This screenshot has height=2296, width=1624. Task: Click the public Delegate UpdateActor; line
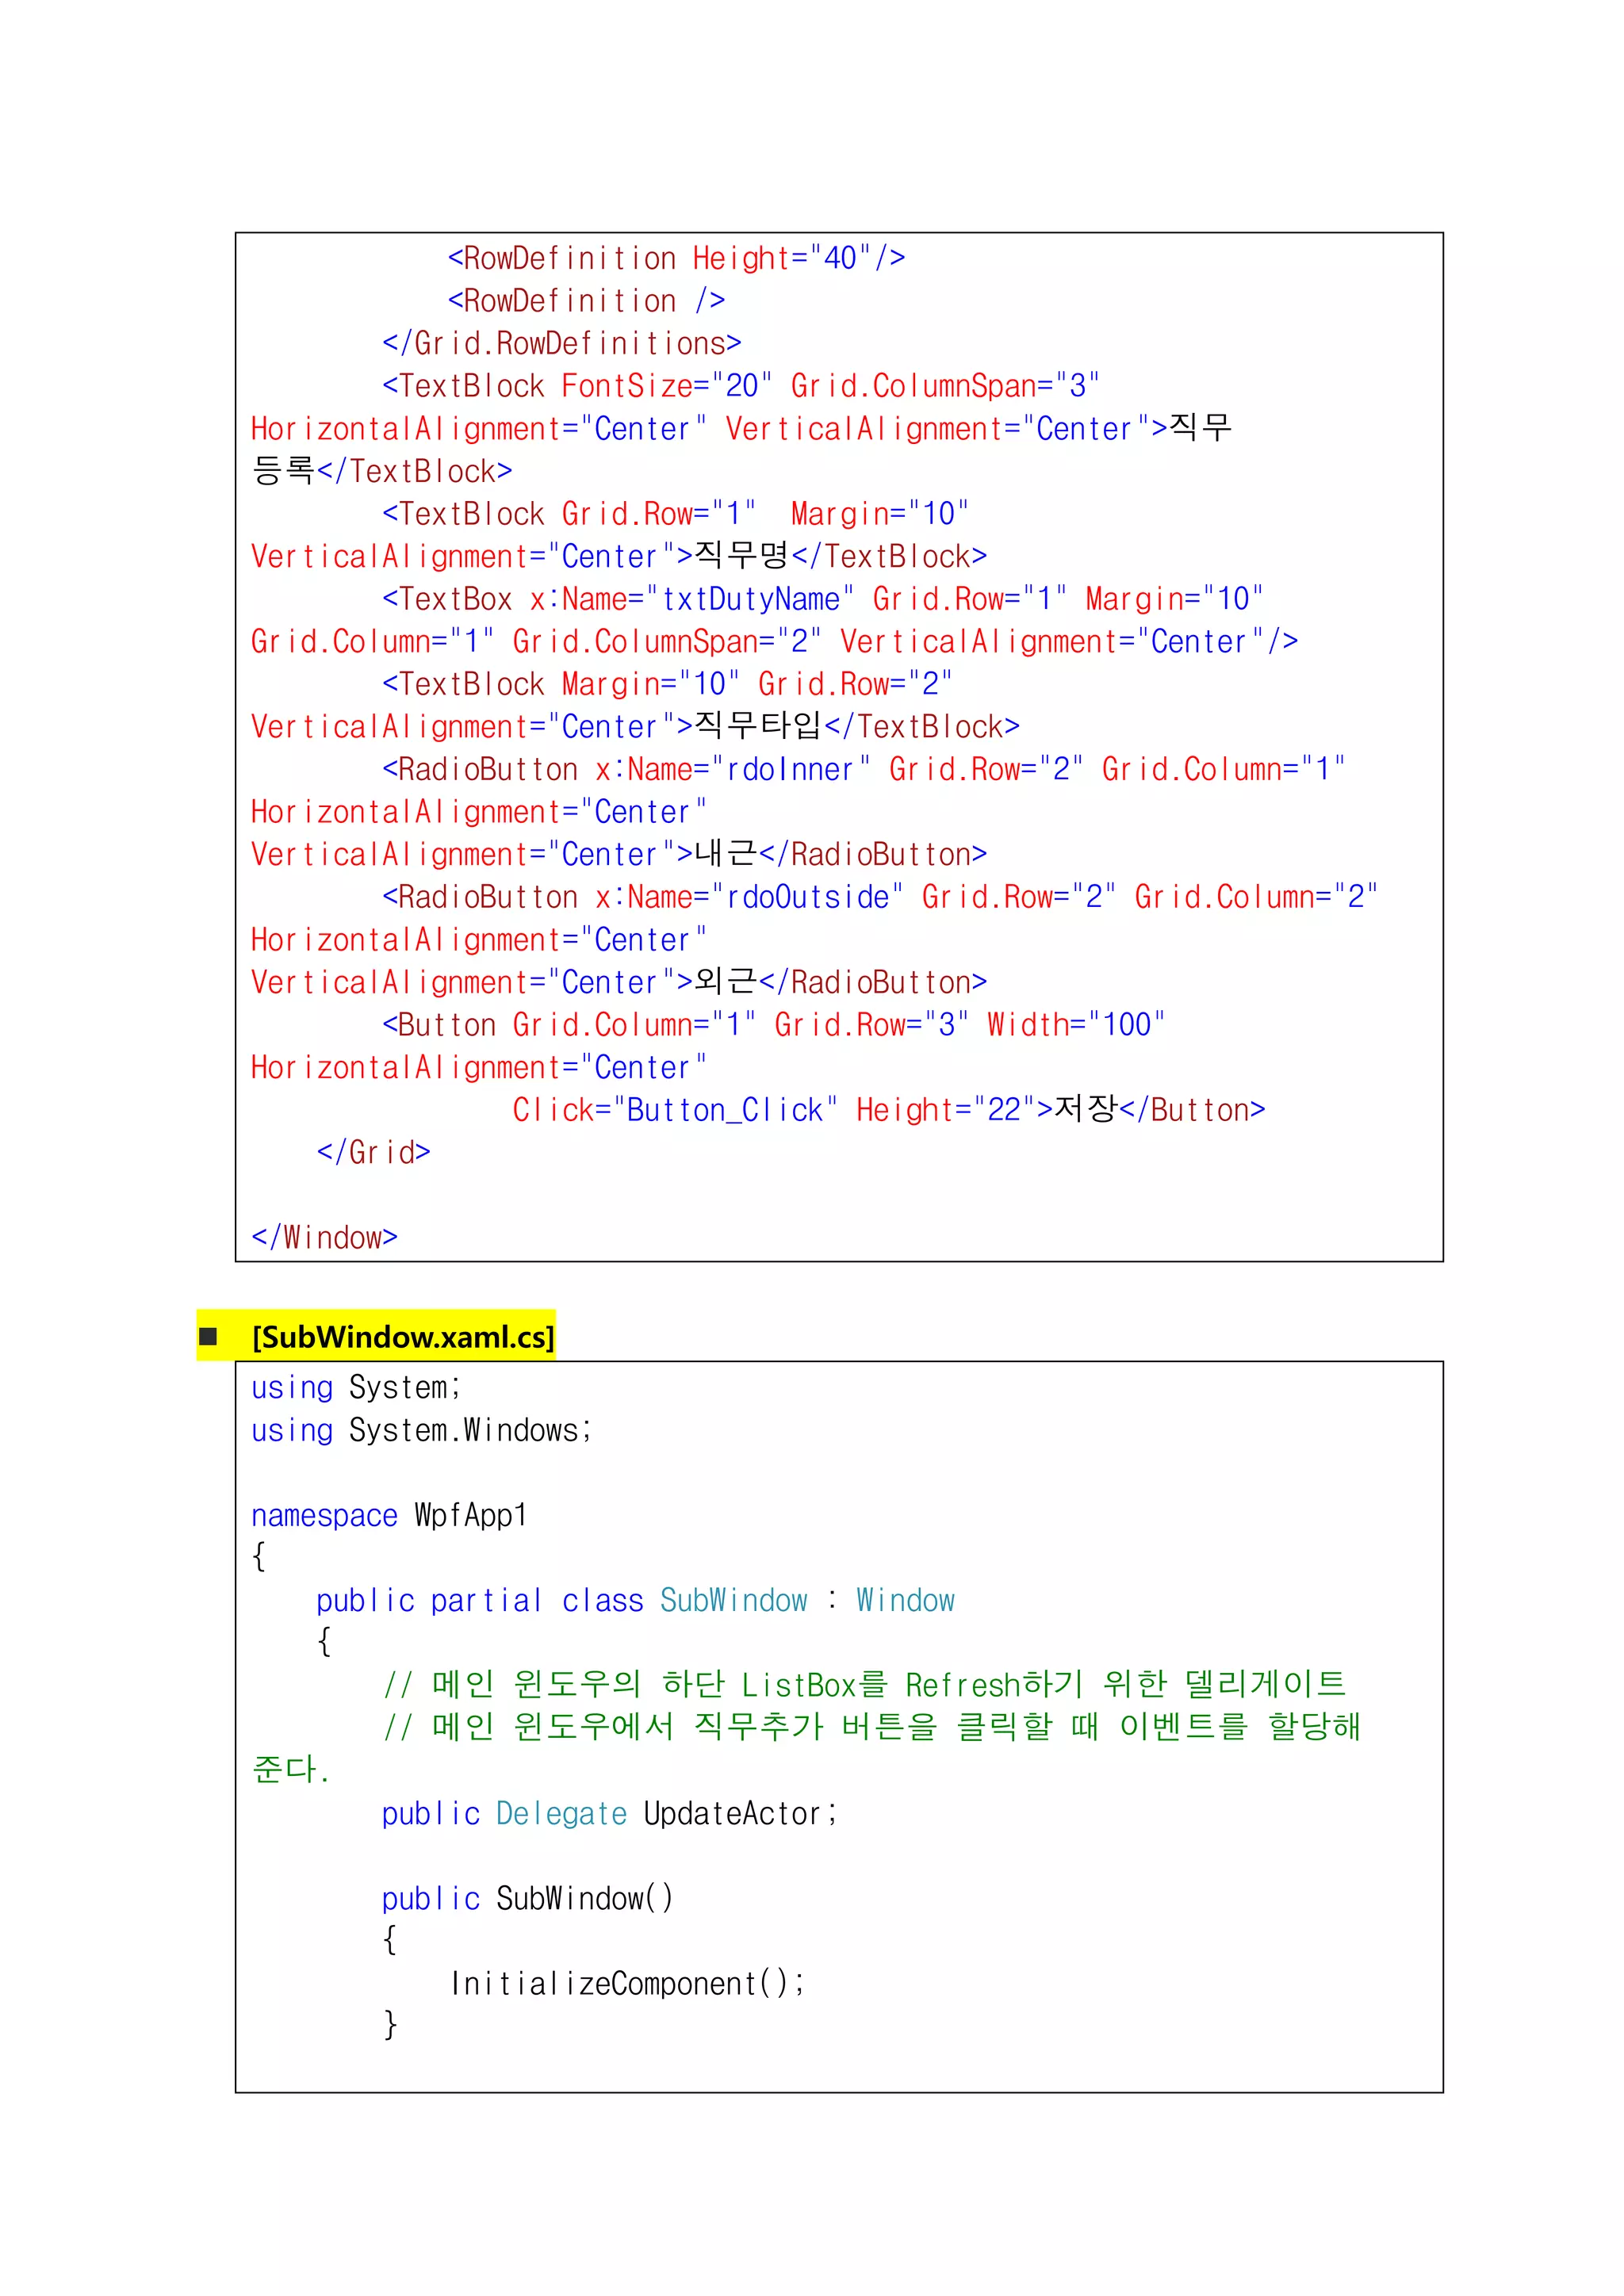pos(610,1814)
